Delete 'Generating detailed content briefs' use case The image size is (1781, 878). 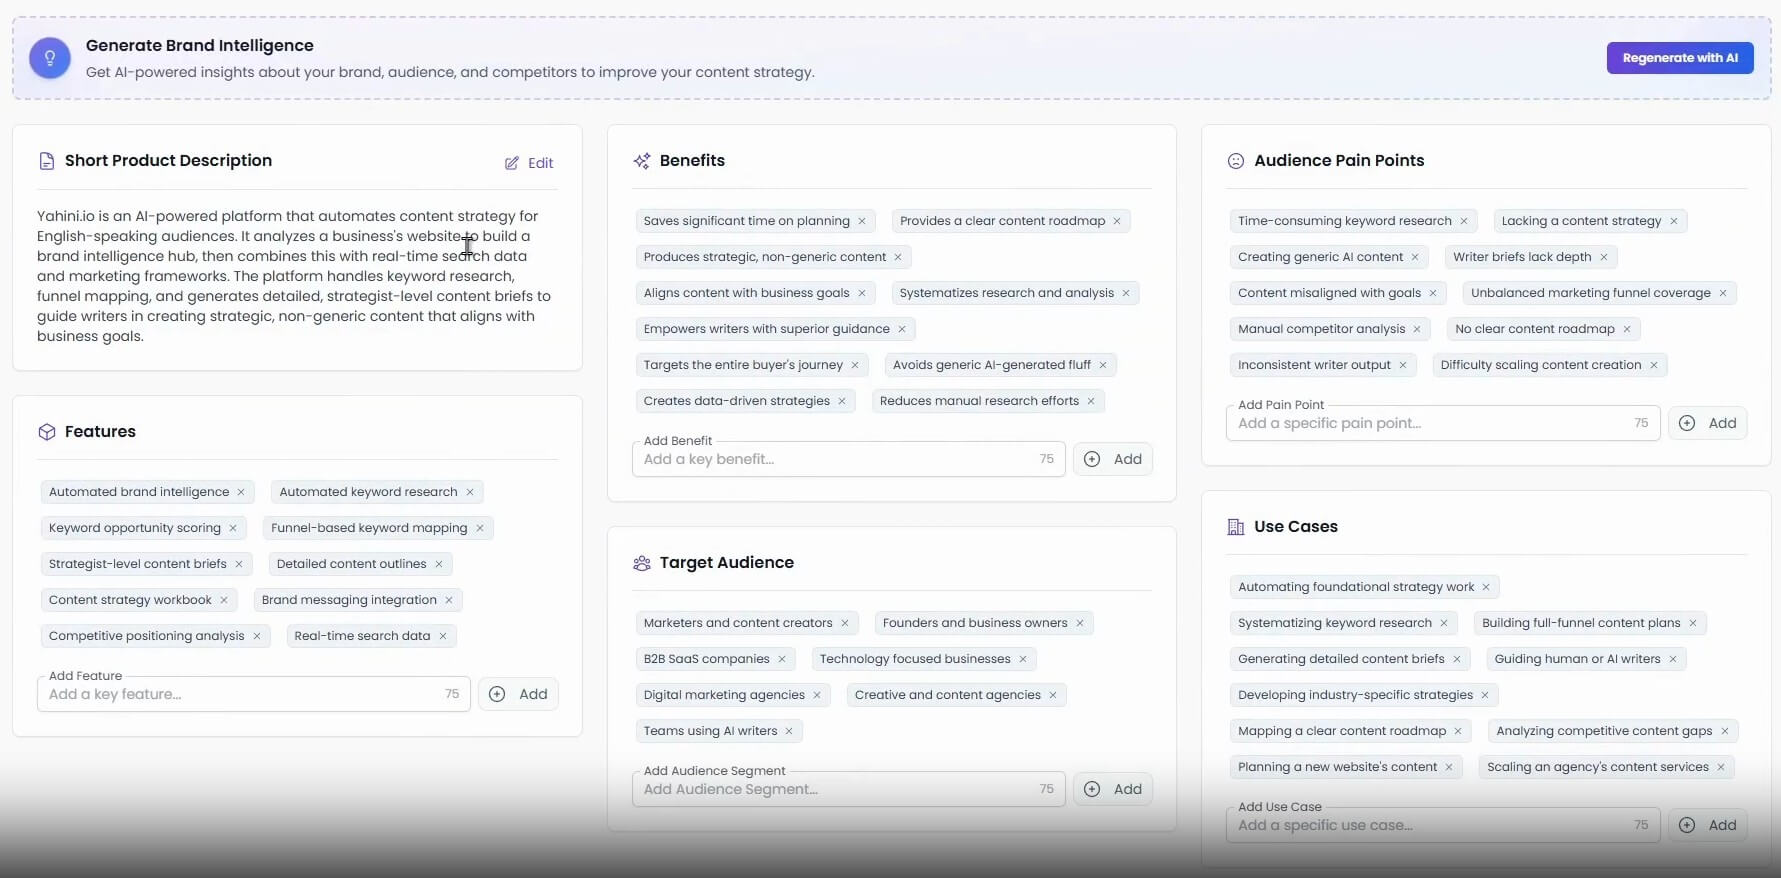click(x=1457, y=659)
